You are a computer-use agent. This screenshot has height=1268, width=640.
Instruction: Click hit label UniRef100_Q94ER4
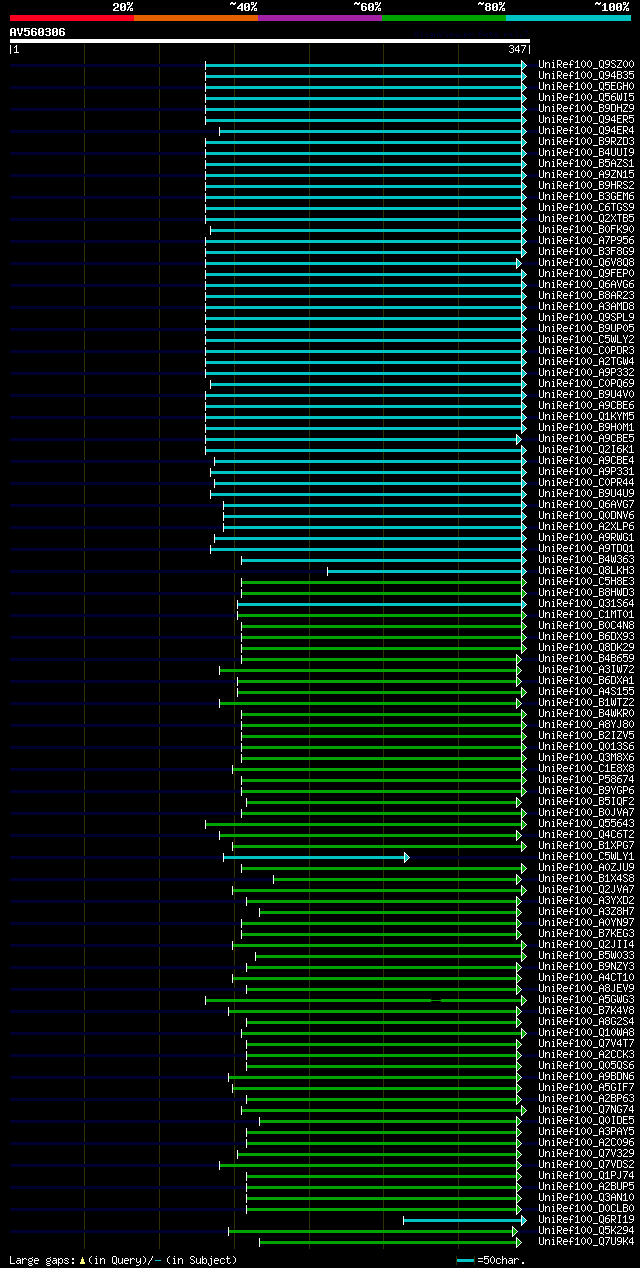point(586,130)
